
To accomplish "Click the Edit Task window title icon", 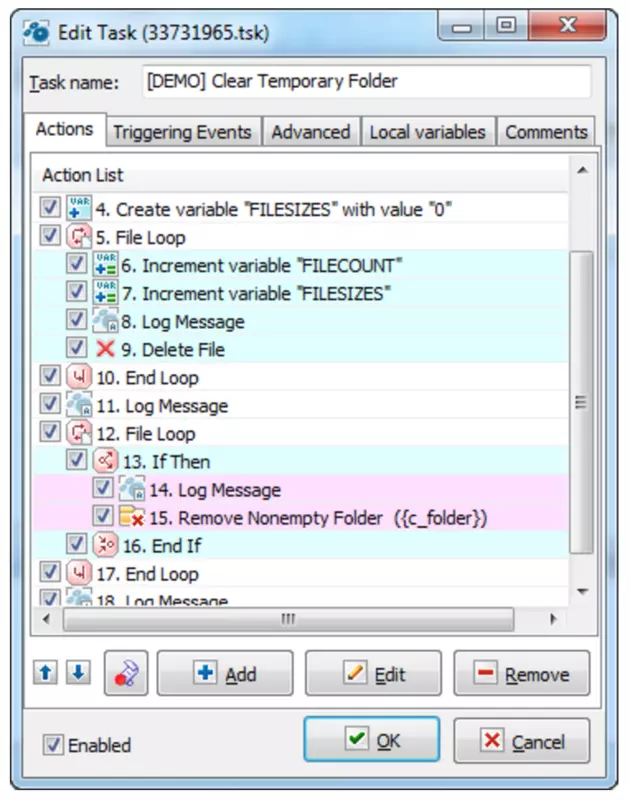I will coord(36,33).
